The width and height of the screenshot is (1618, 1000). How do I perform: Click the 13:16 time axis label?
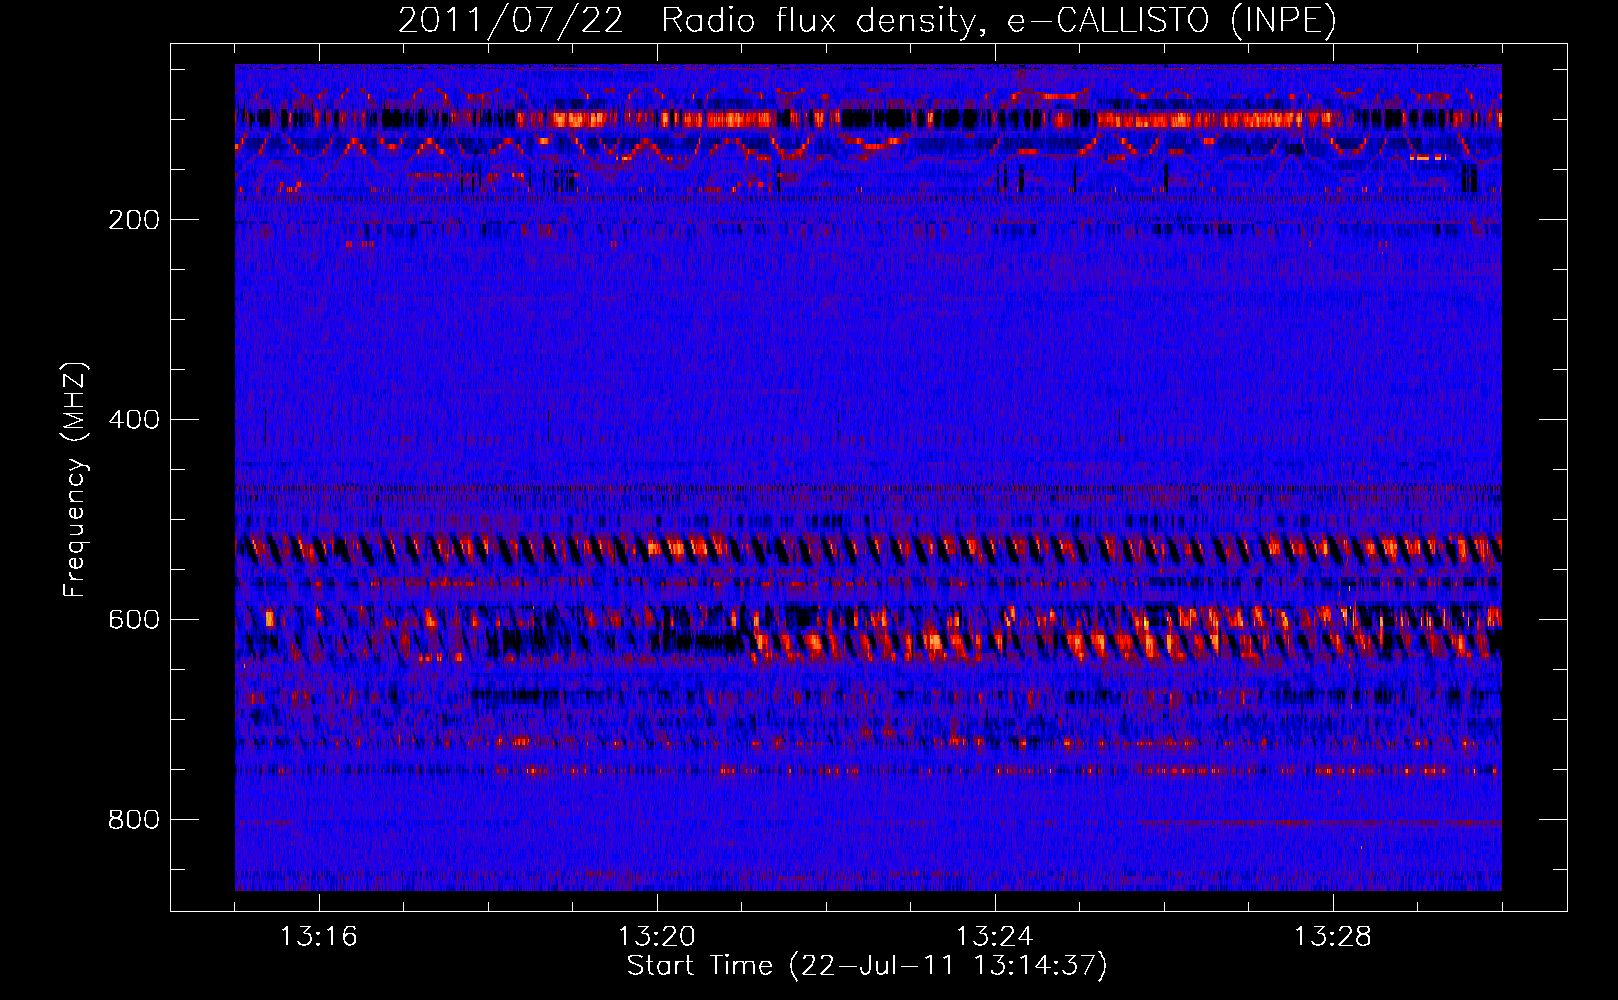click(319, 937)
